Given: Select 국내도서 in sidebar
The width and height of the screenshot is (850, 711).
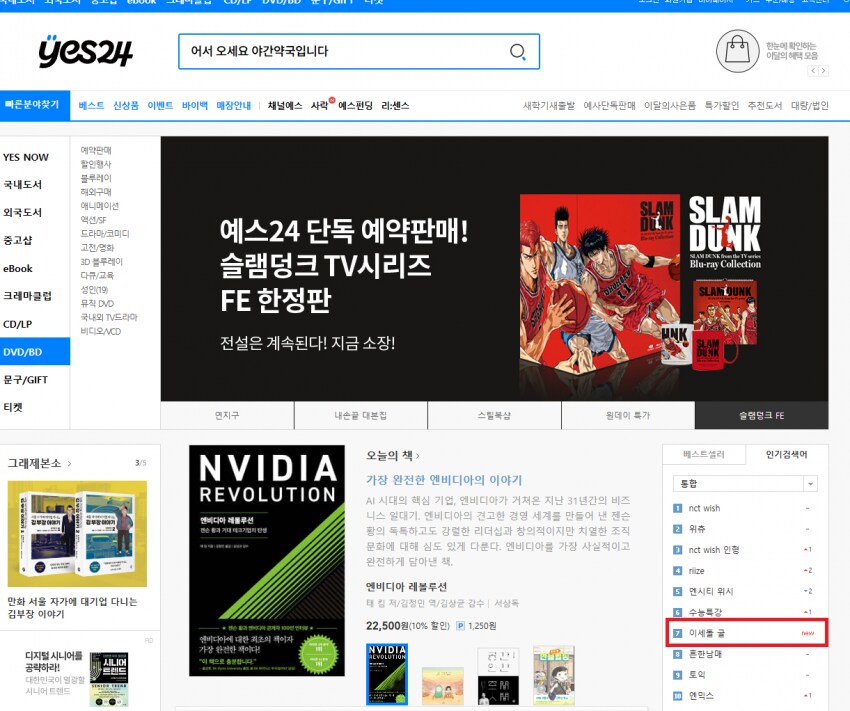Looking at the screenshot, I should [x=22, y=185].
